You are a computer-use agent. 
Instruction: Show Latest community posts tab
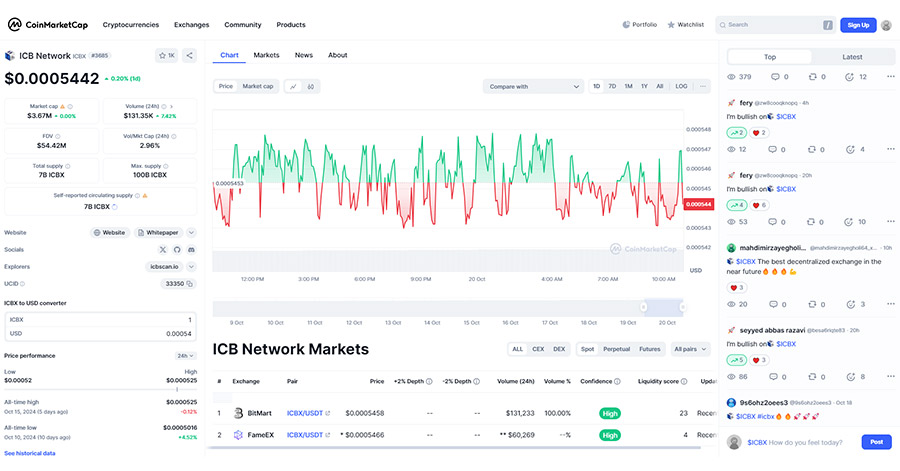(852, 57)
